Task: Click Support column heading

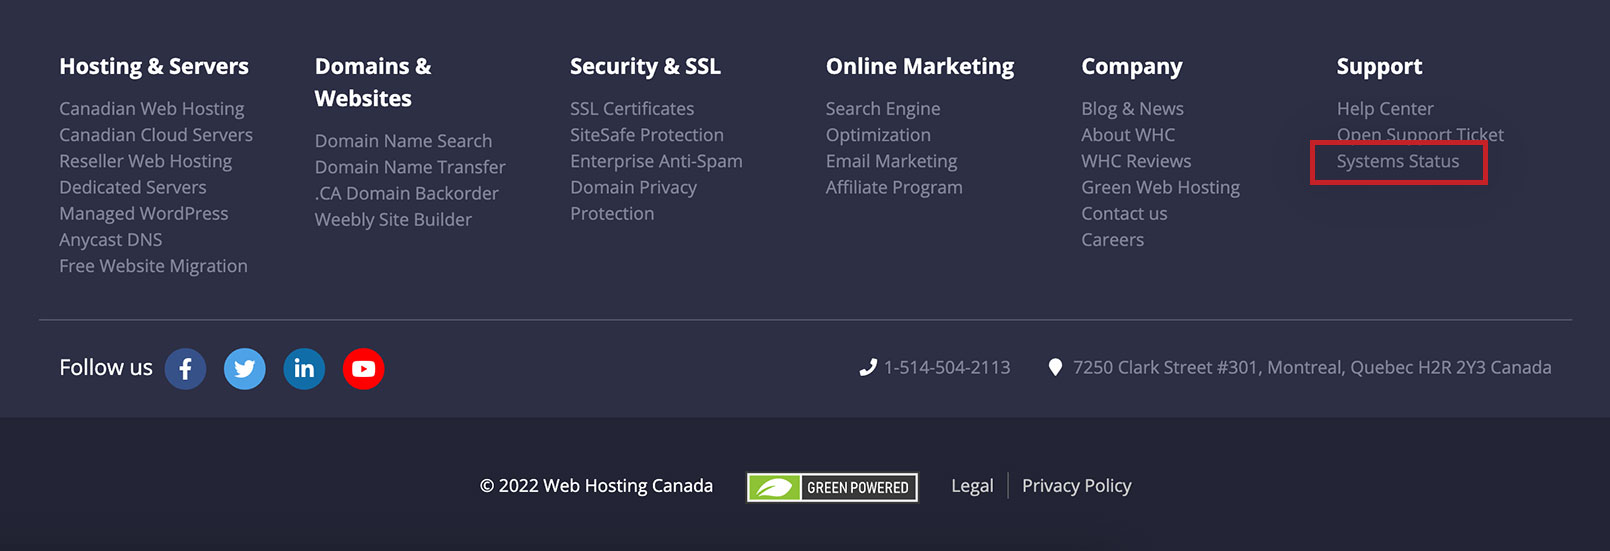Action: 1379,67
